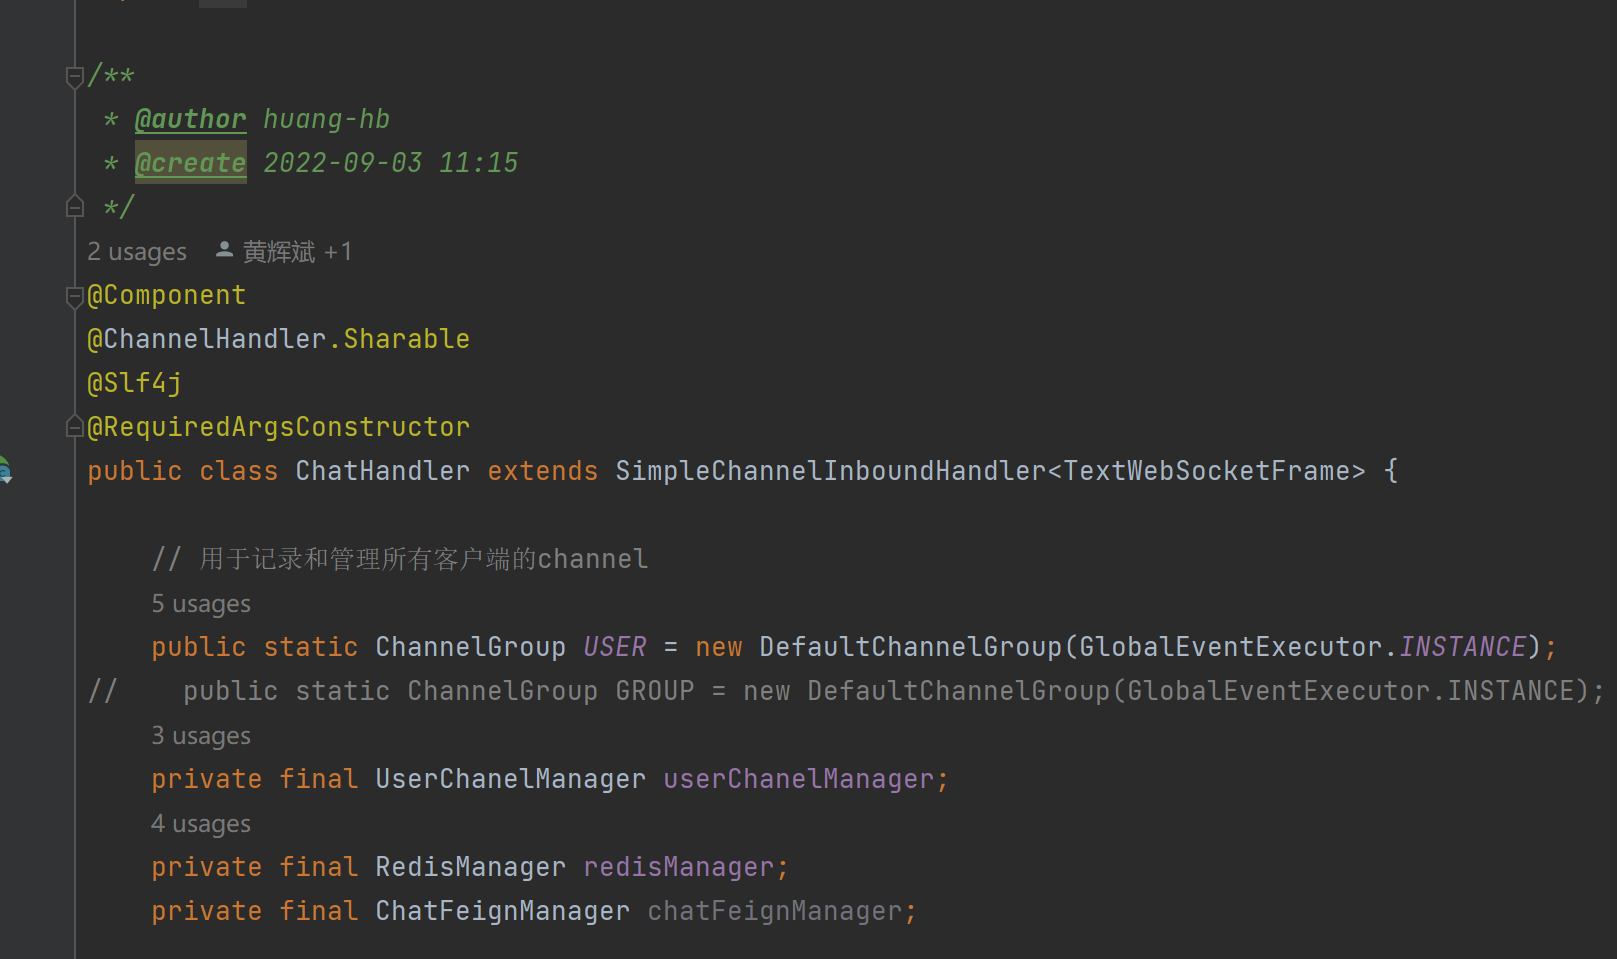The height and width of the screenshot is (959, 1617).
Task: Click SimpleChannelInboundHandler superclass name
Action: click(831, 471)
